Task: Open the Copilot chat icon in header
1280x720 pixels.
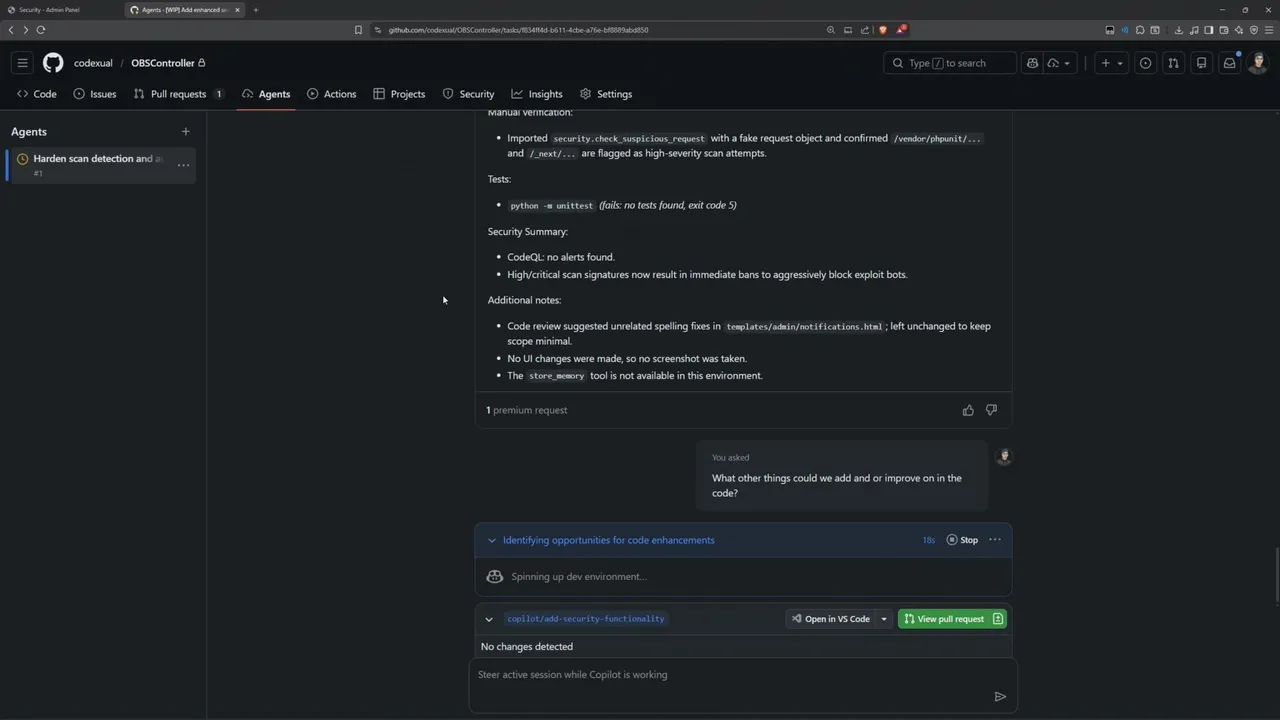Action: [1032, 63]
